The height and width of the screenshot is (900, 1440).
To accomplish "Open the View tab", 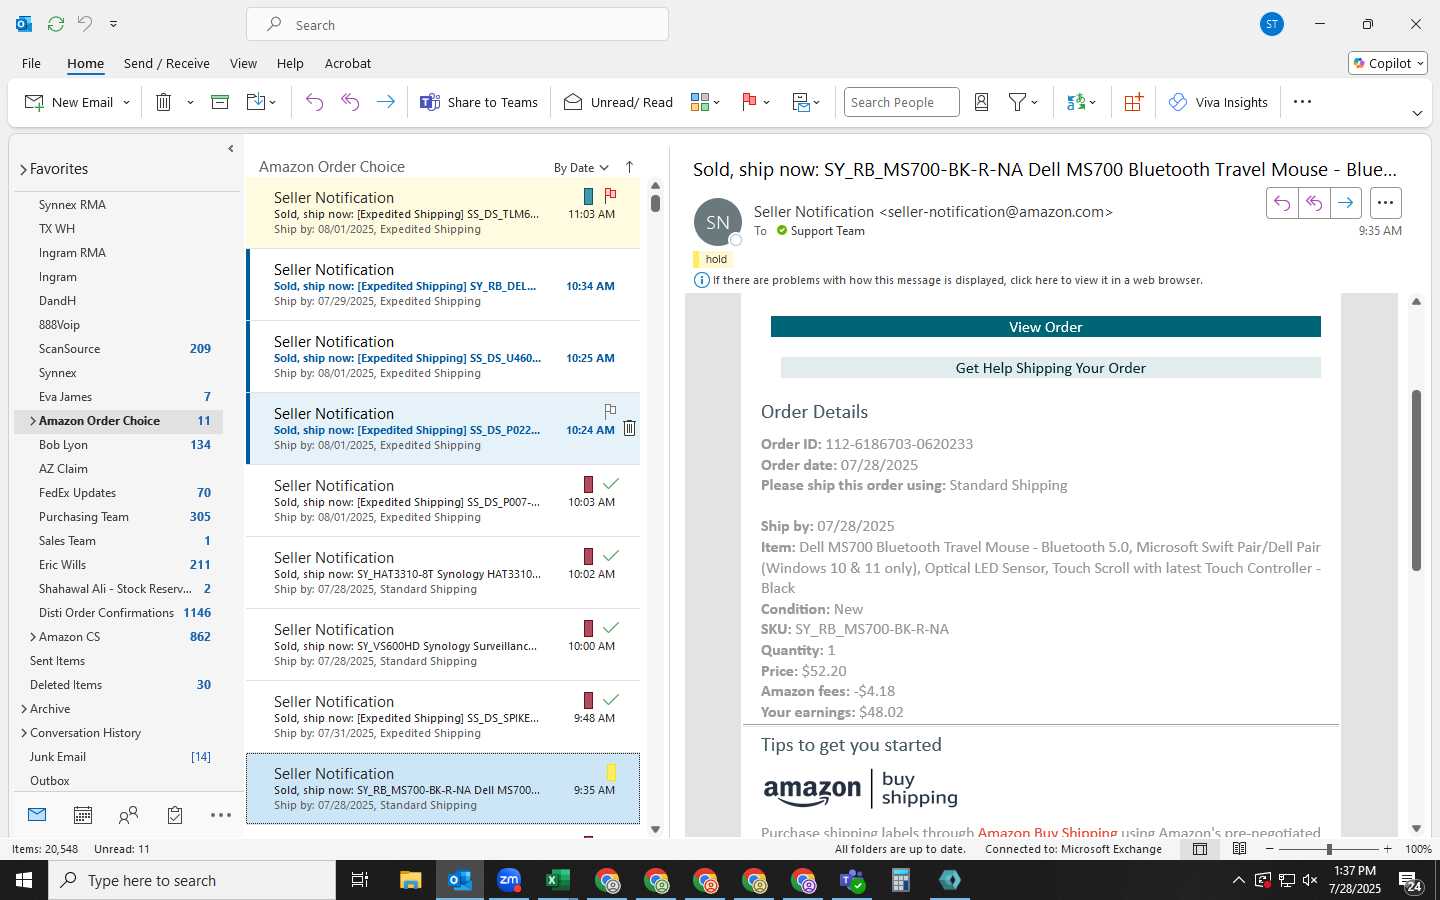I will [243, 63].
